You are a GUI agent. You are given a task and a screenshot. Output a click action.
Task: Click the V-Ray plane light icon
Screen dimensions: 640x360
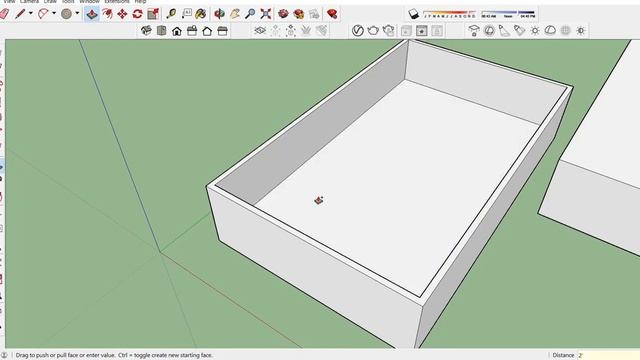(x=474, y=31)
